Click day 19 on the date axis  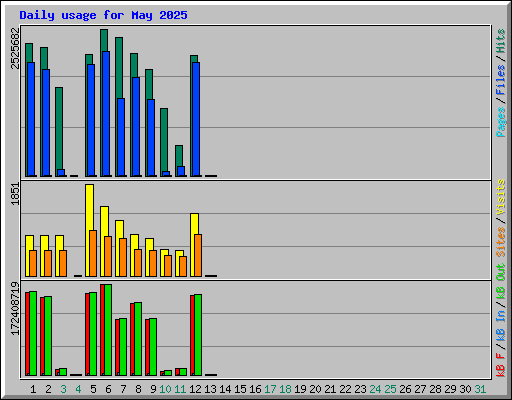(x=300, y=389)
